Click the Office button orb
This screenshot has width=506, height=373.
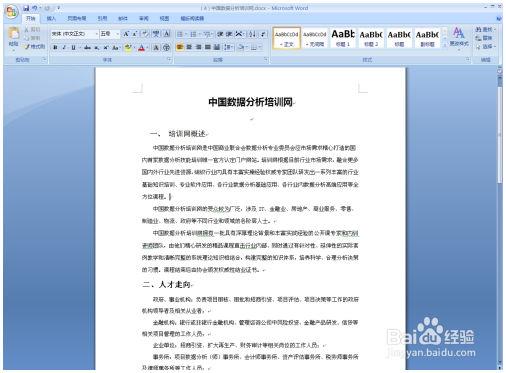coord(12,12)
